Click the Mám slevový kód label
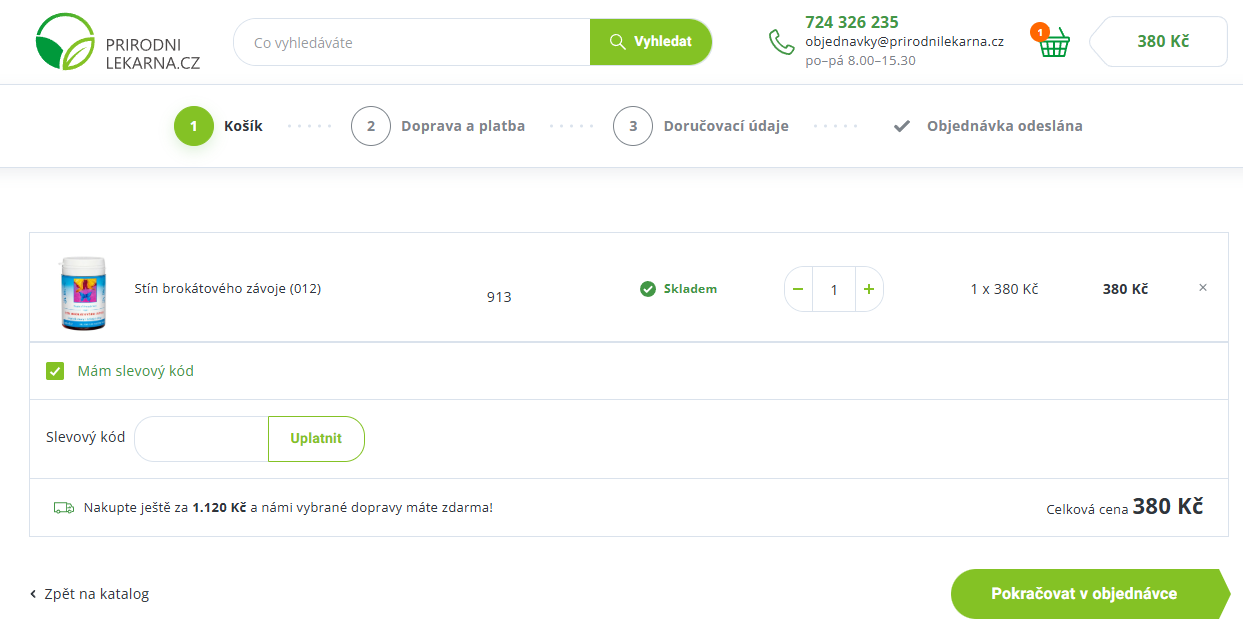 [x=136, y=371]
